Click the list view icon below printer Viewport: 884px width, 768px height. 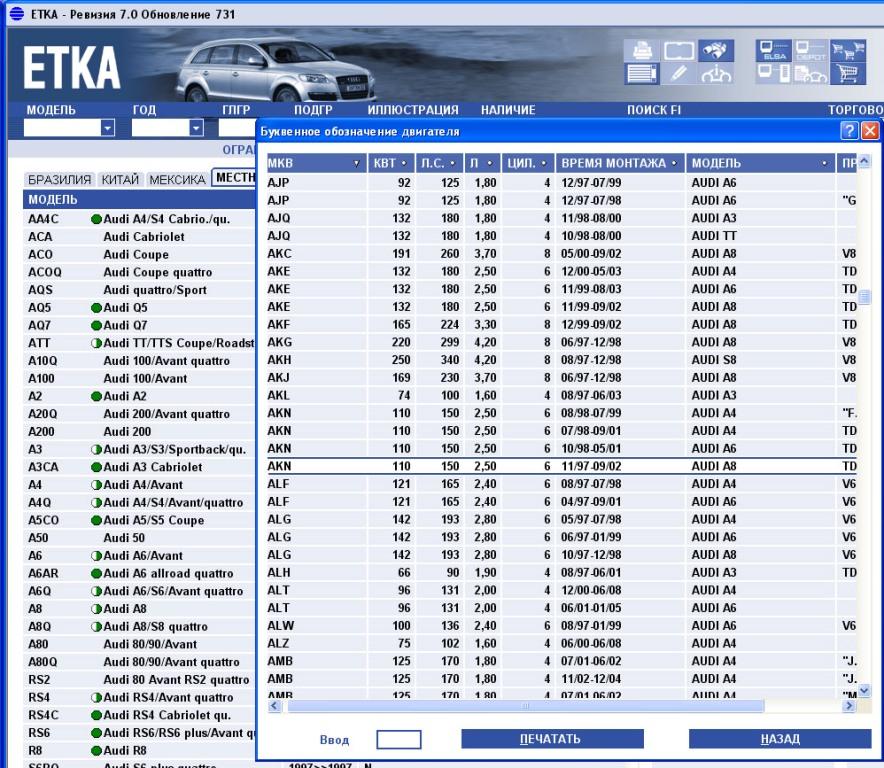click(x=643, y=73)
